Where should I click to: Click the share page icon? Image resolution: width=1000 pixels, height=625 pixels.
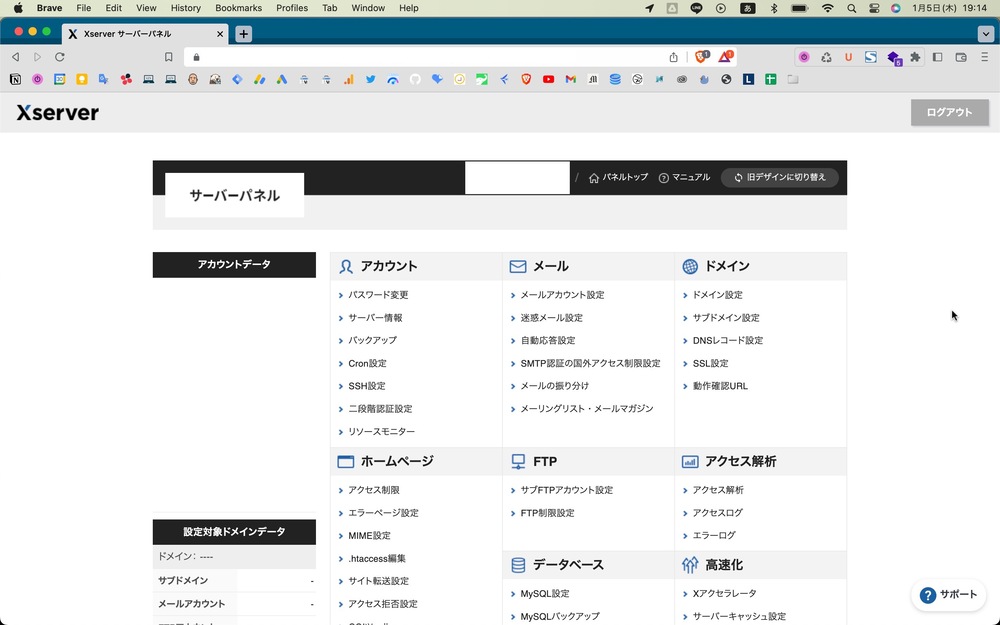[673, 57]
